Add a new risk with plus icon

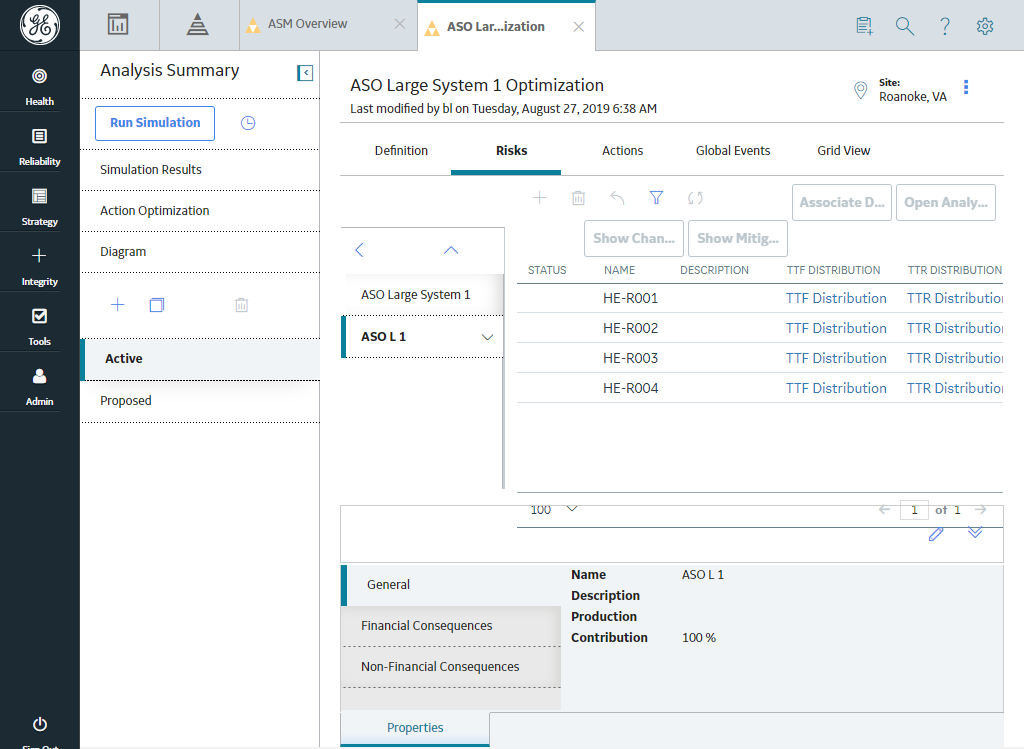click(x=539, y=198)
